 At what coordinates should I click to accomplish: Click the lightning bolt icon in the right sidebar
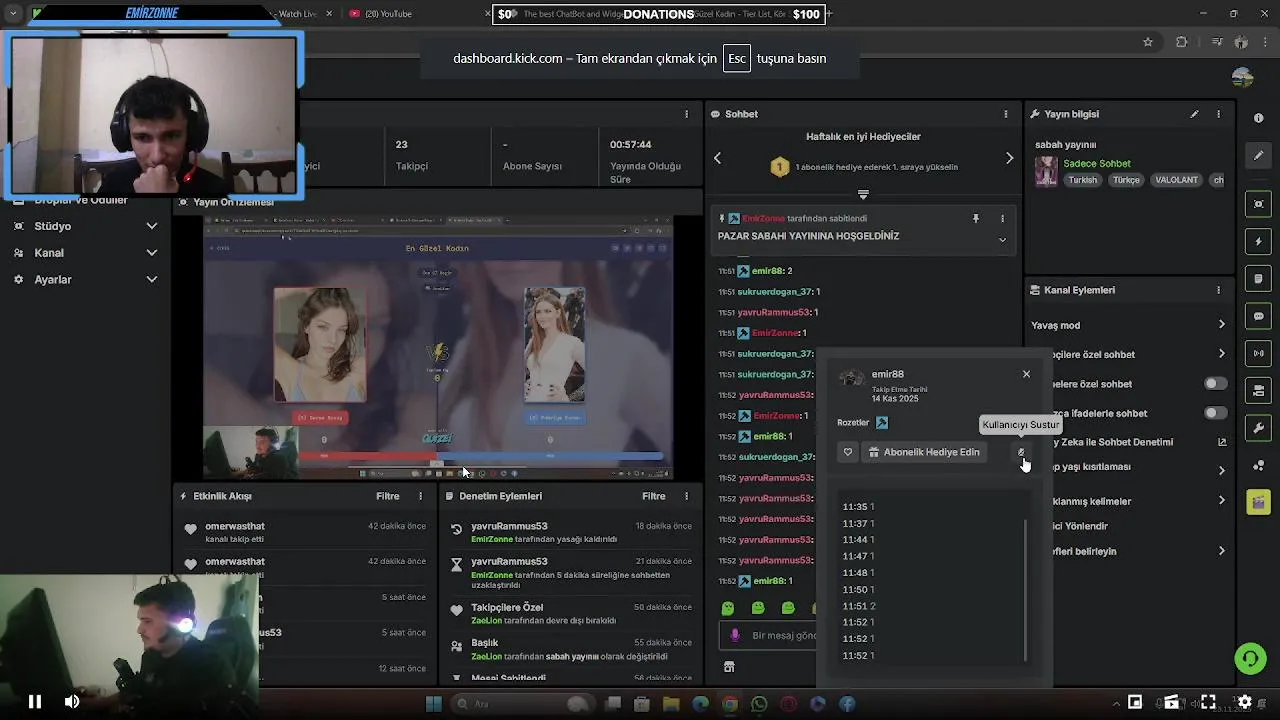click(1258, 241)
